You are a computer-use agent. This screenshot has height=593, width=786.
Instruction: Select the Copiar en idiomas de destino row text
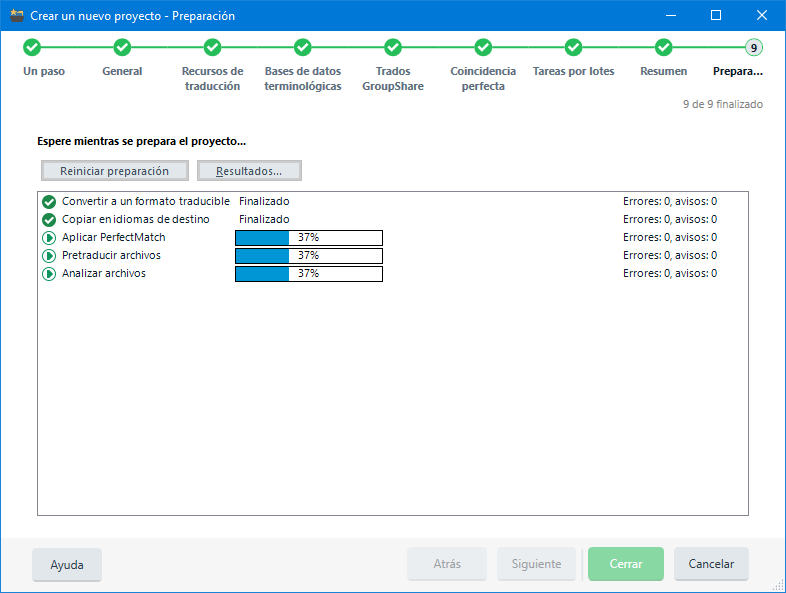[136, 219]
